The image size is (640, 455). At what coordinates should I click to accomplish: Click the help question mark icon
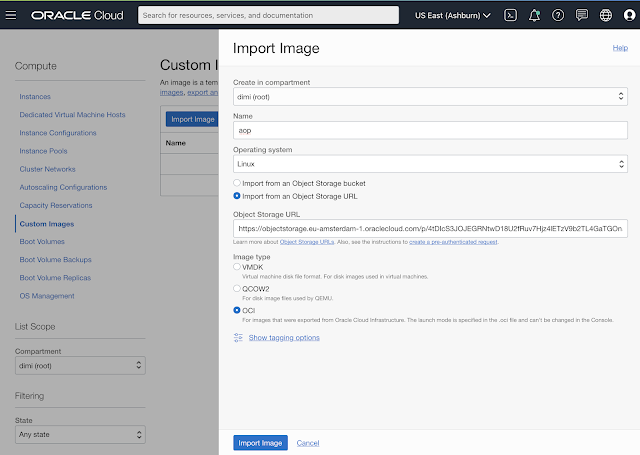coord(558,16)
